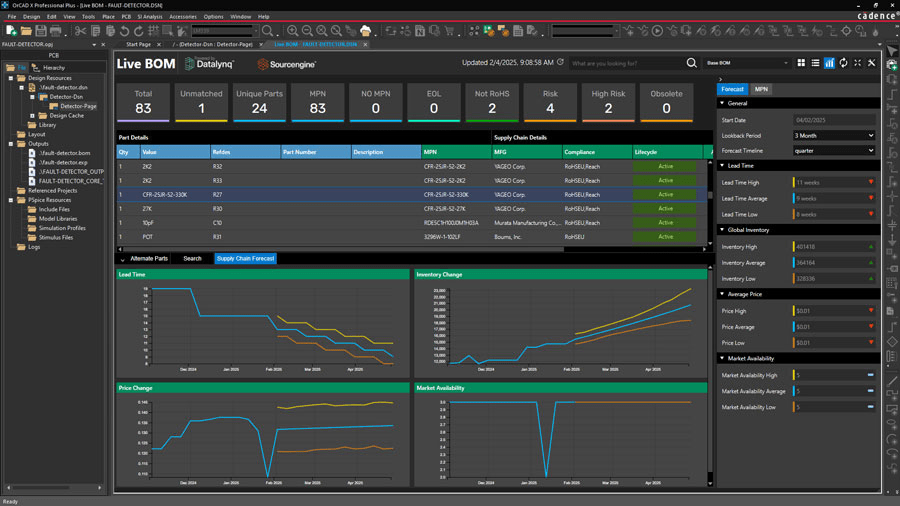Open the Base BOM dropdown
Screen dimensions: 900x506
[x=747, y=63]
